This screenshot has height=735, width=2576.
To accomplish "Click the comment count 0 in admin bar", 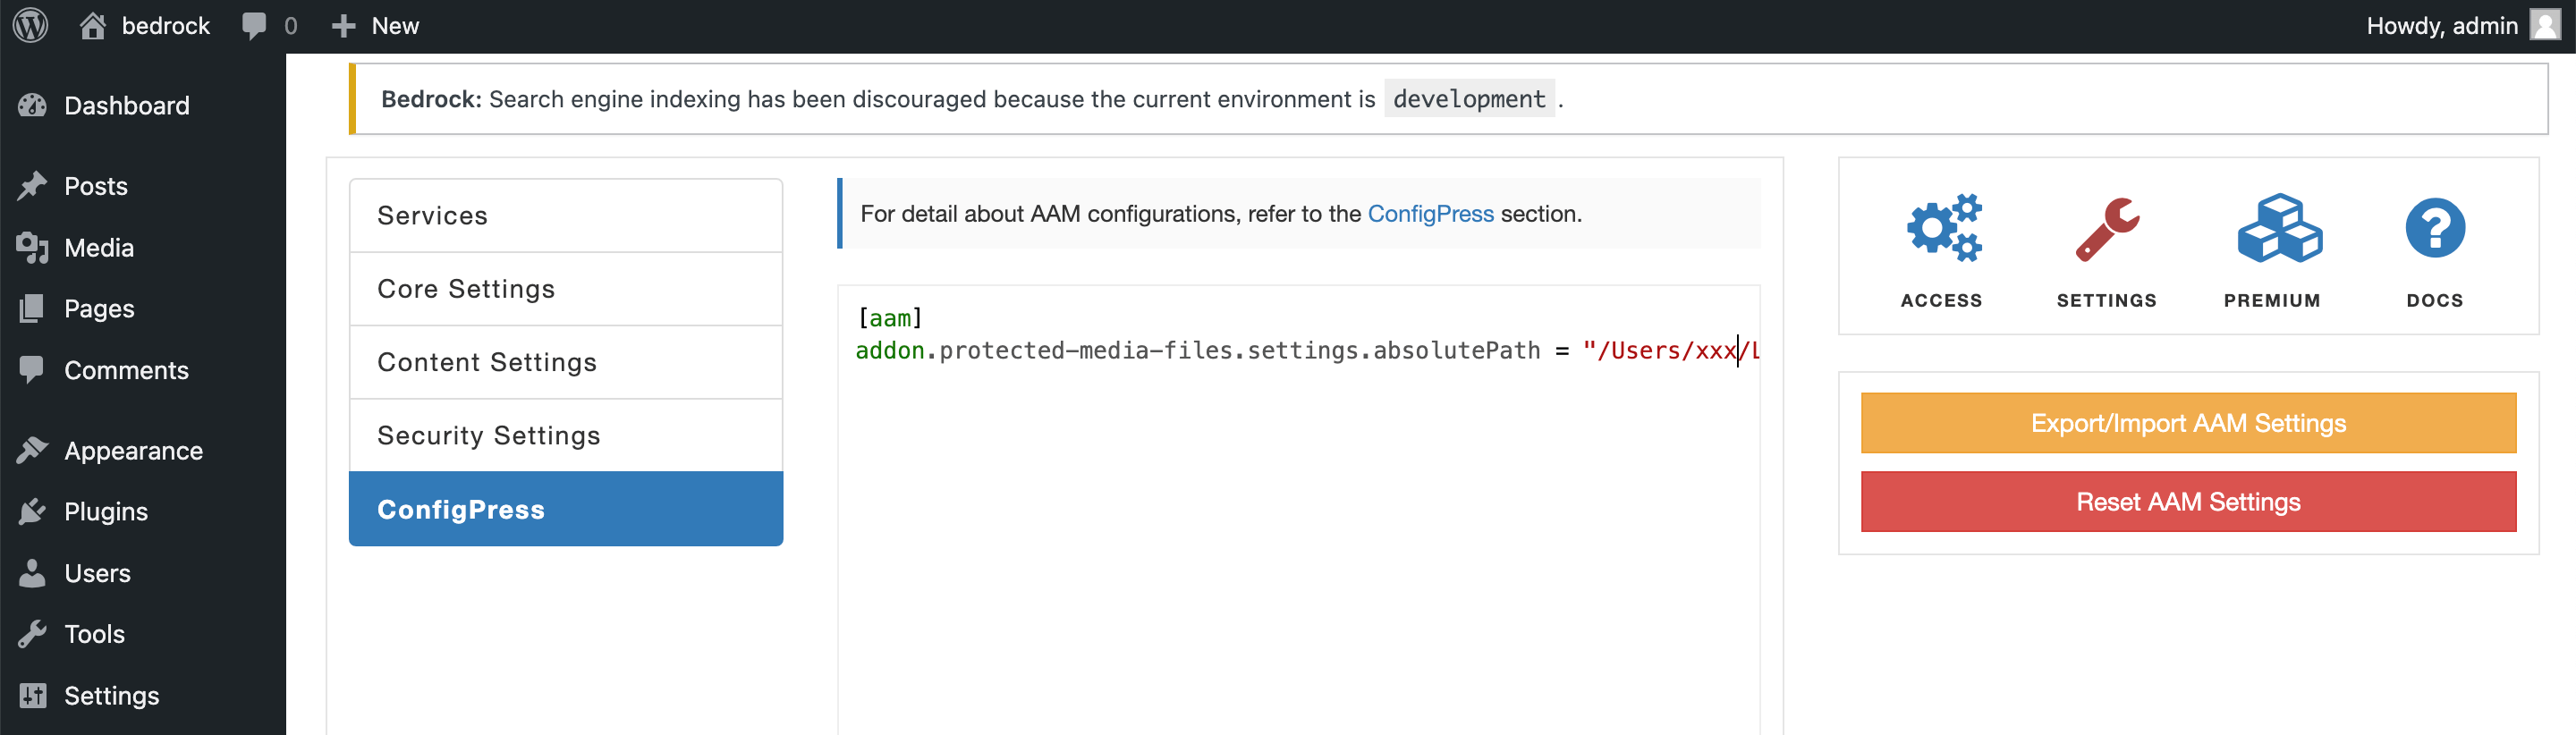I will coord(291,26).
